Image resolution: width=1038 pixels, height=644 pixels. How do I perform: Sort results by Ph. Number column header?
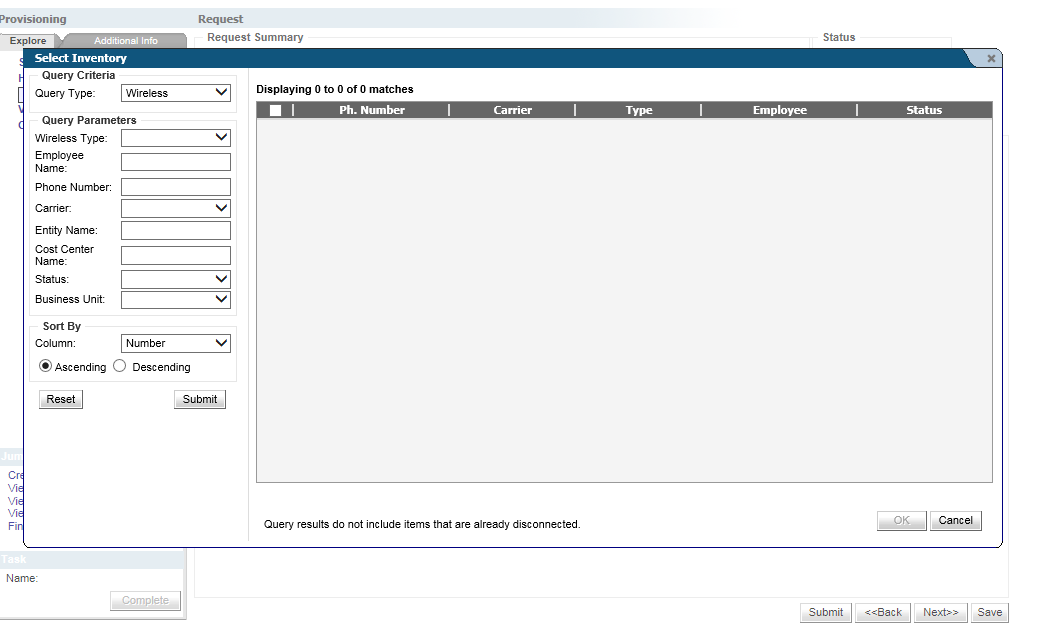(x=371, y=110)
